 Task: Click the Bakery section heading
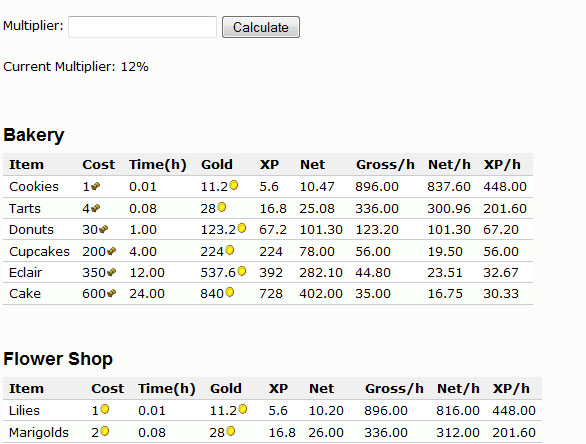coord(34,135)
